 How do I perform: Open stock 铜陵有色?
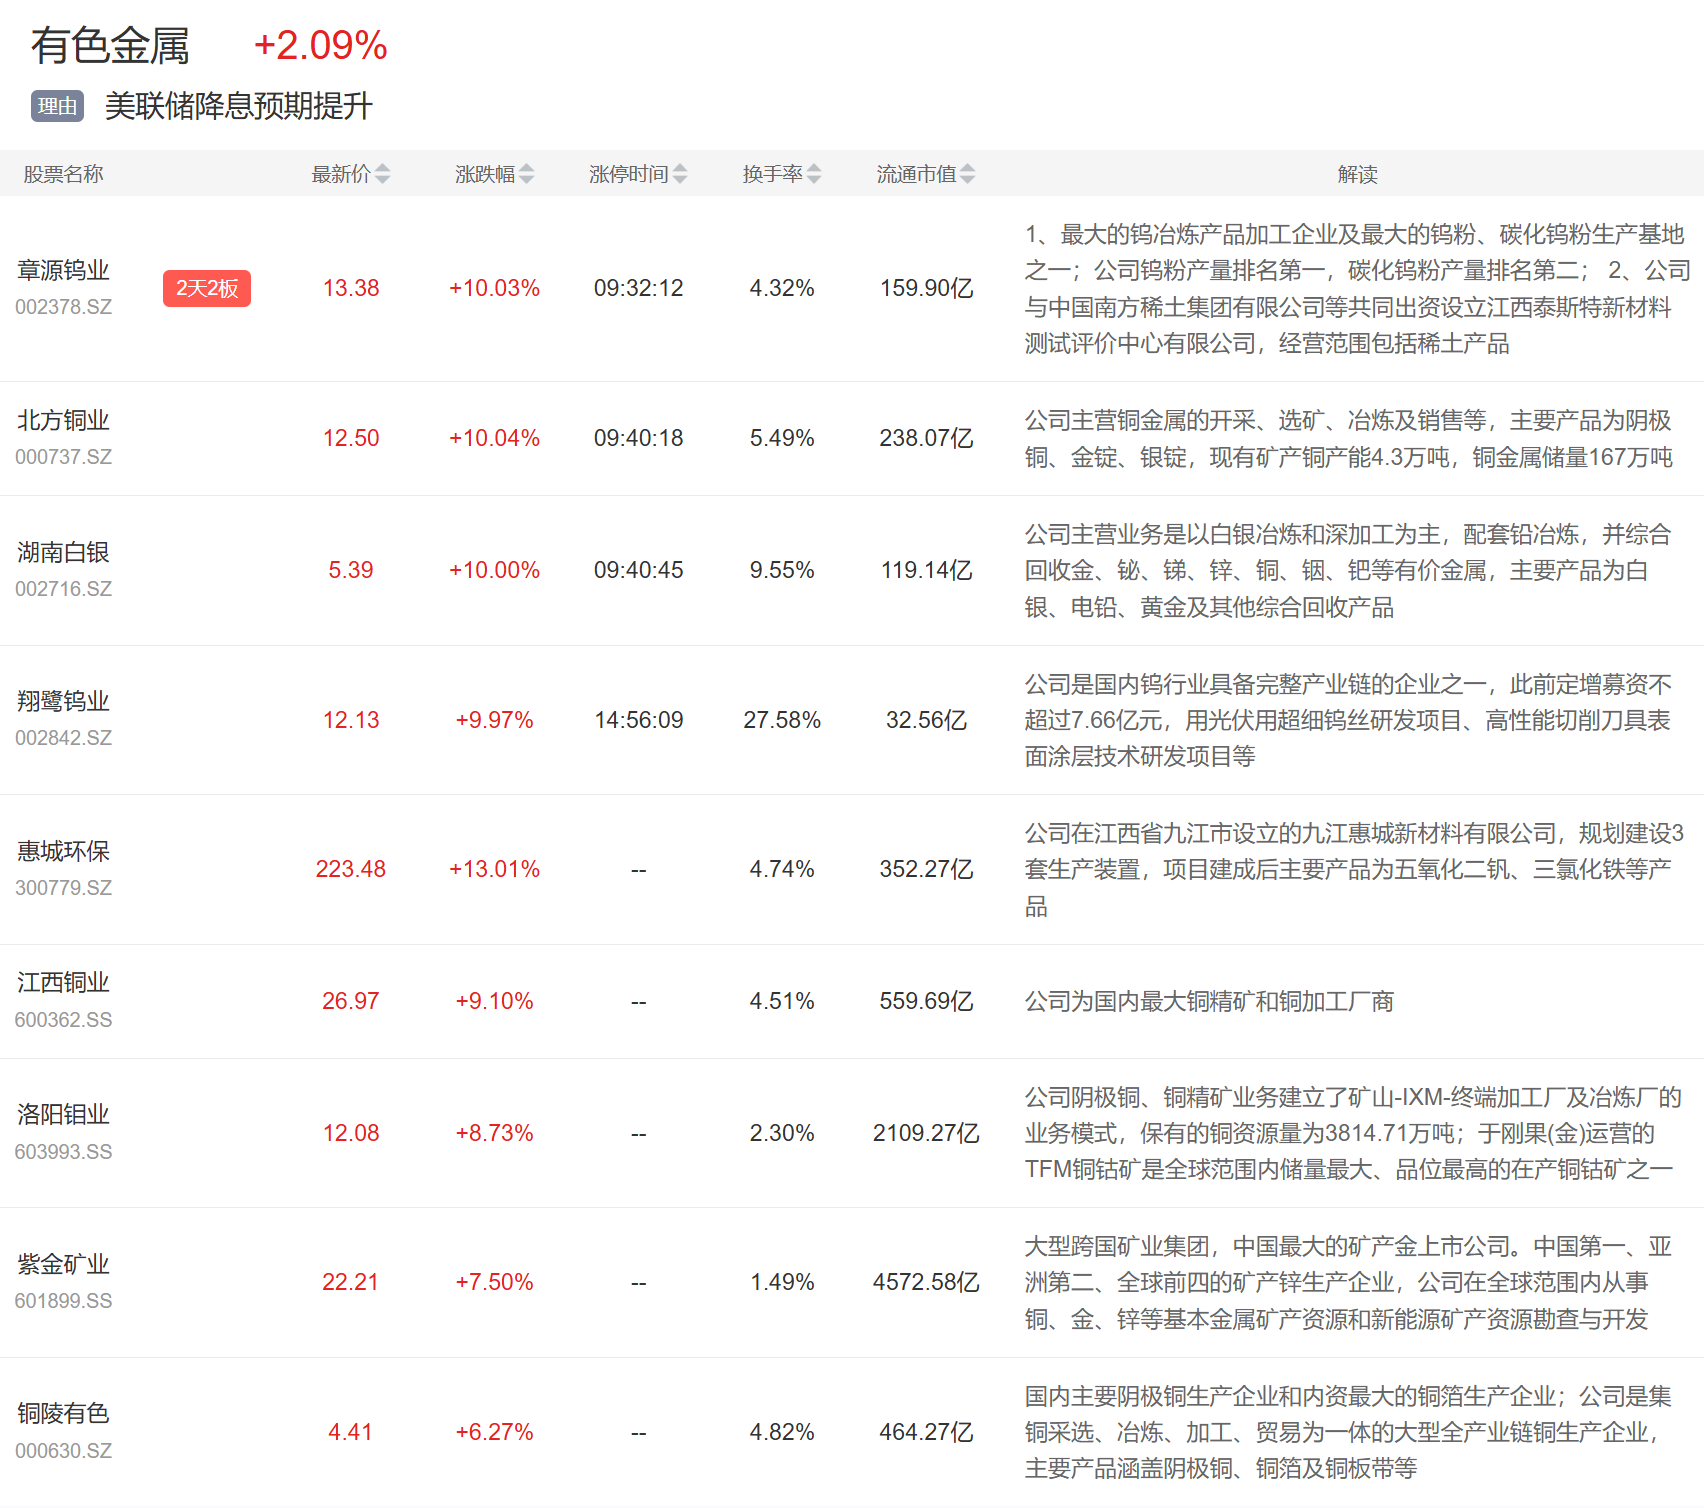point(63,1413)
